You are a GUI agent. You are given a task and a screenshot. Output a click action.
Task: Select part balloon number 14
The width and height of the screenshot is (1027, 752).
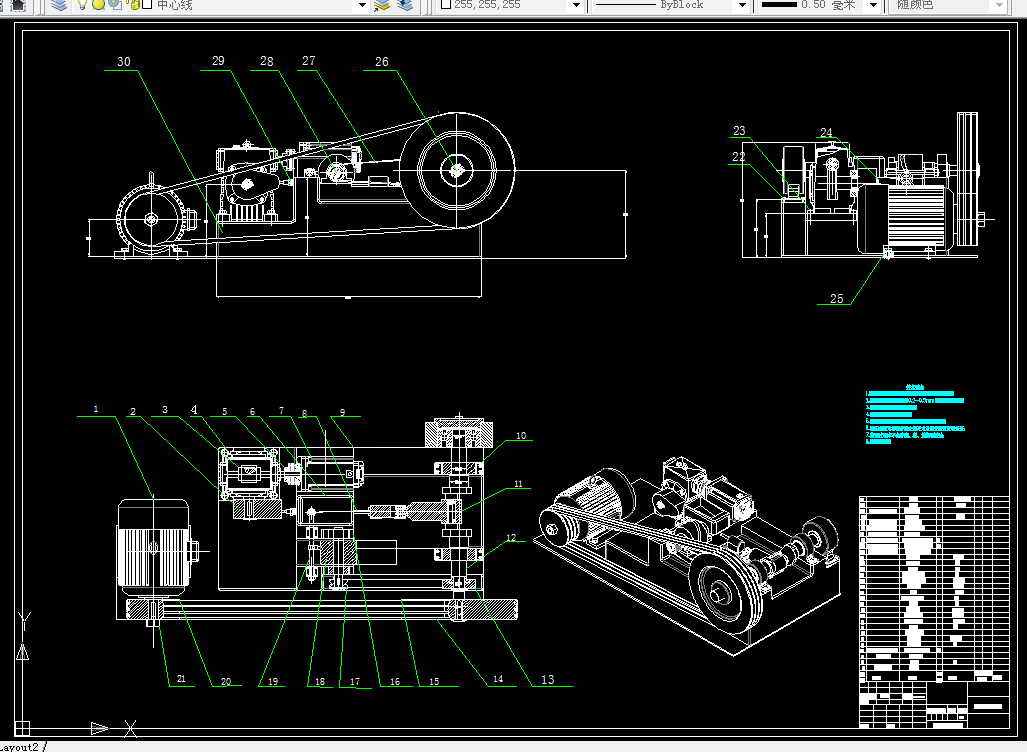tap(498, 679)
